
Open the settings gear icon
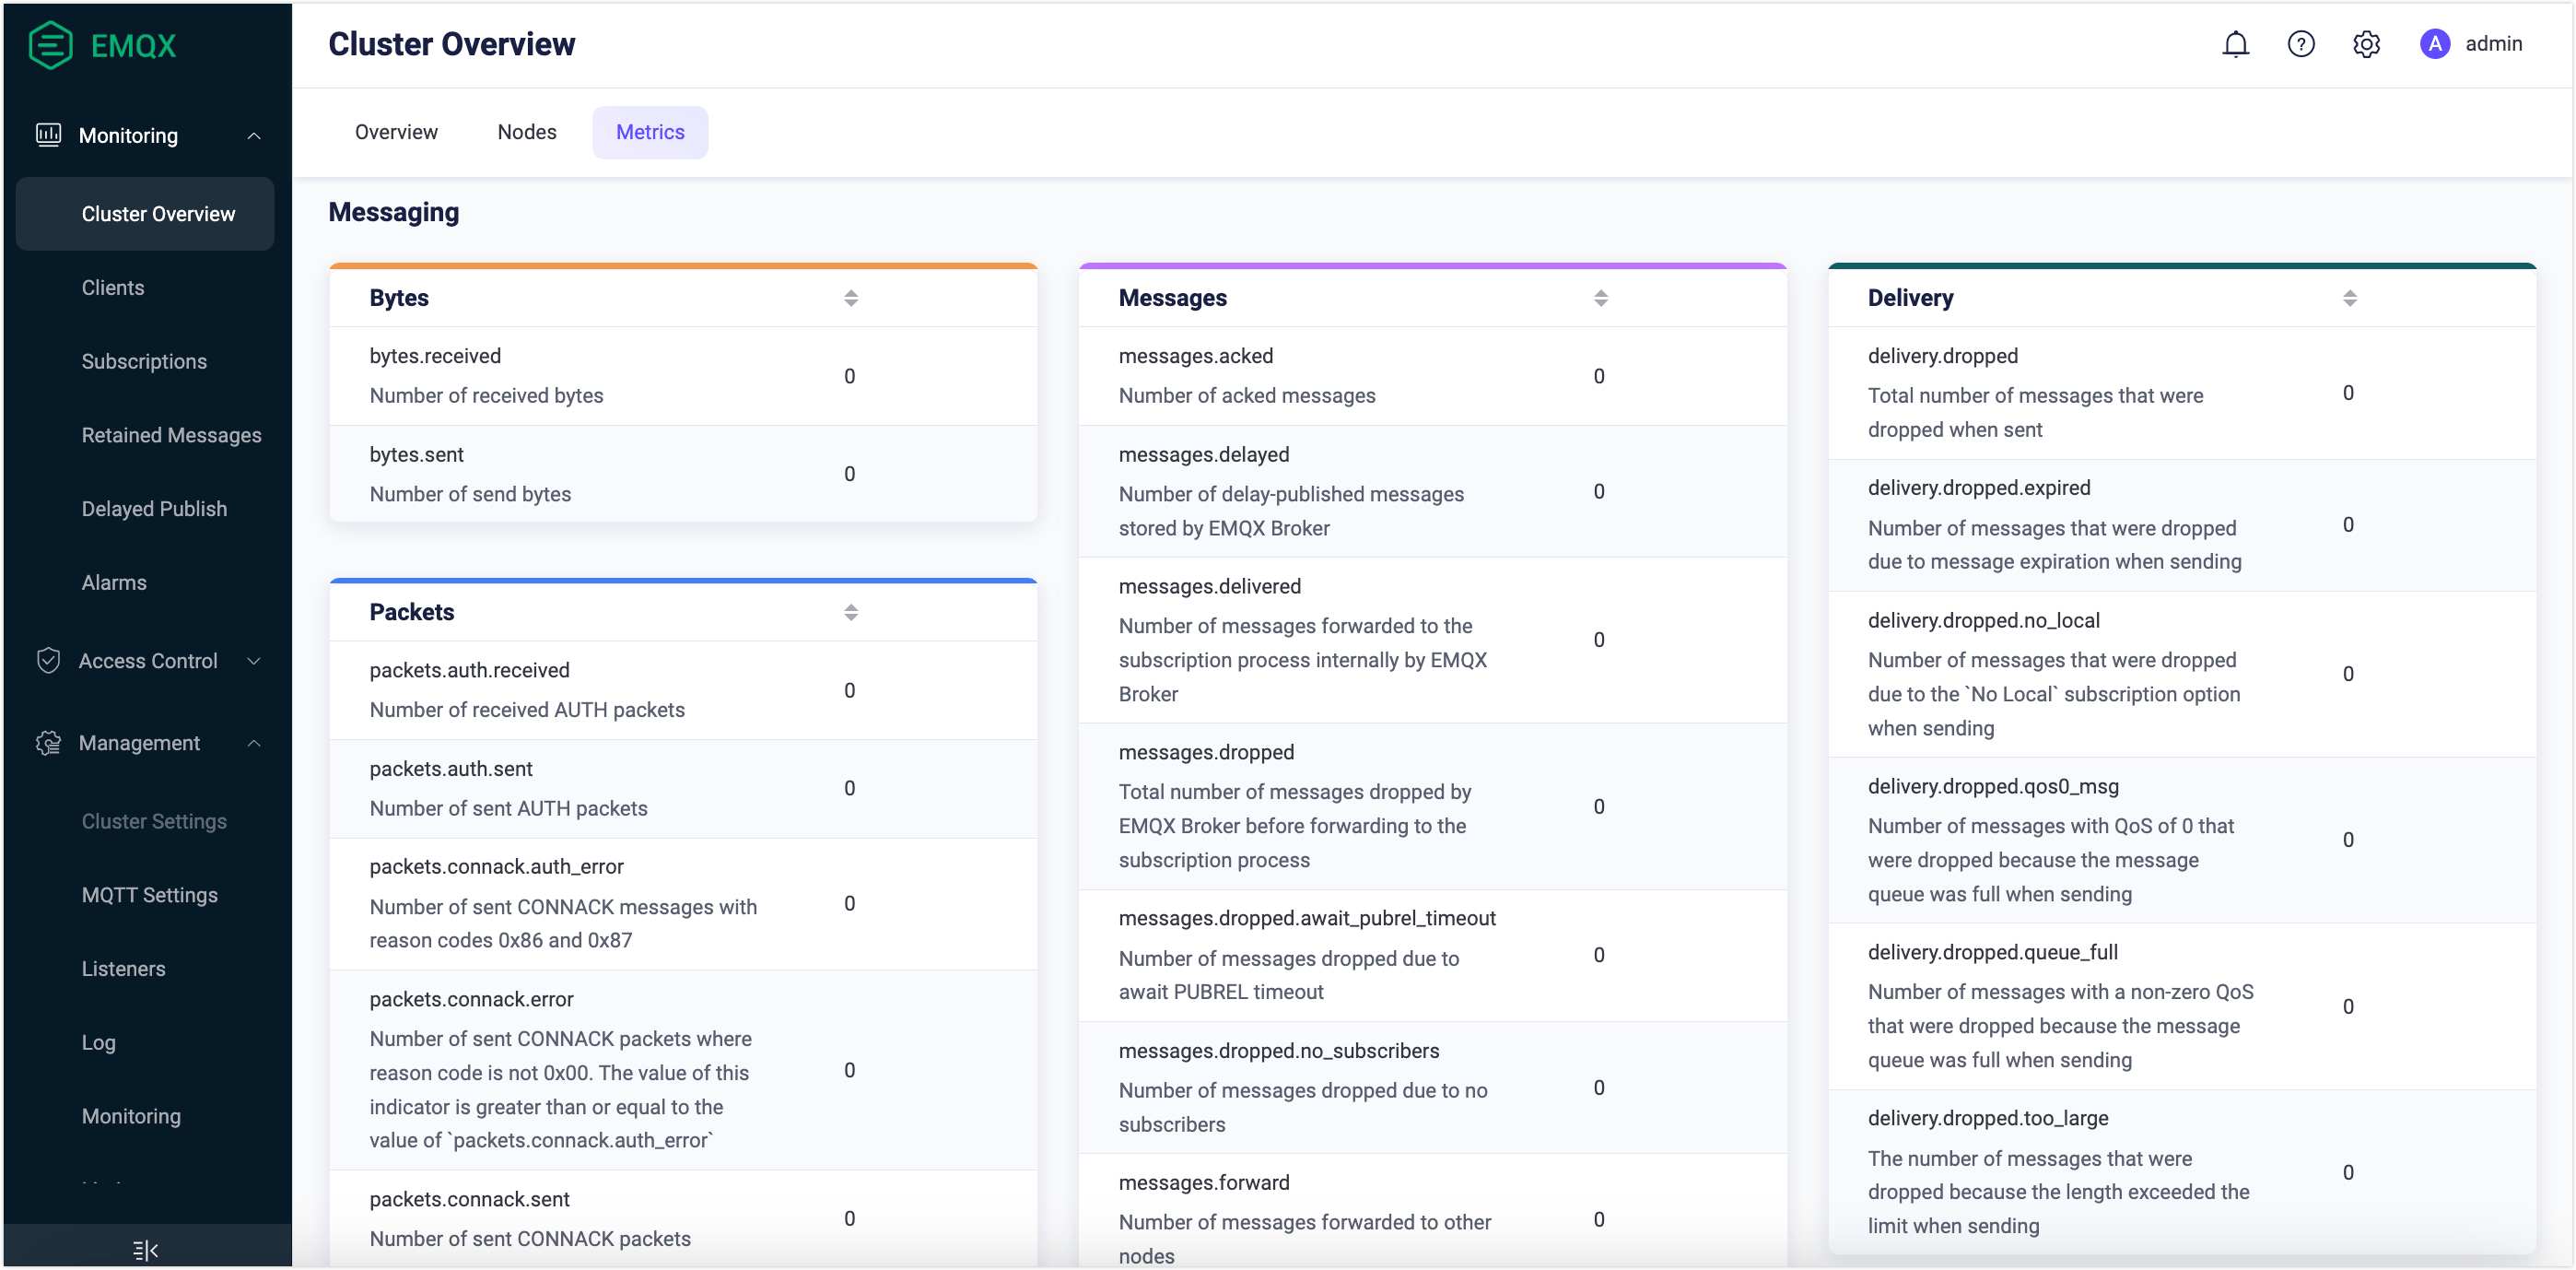[2366, 44]
